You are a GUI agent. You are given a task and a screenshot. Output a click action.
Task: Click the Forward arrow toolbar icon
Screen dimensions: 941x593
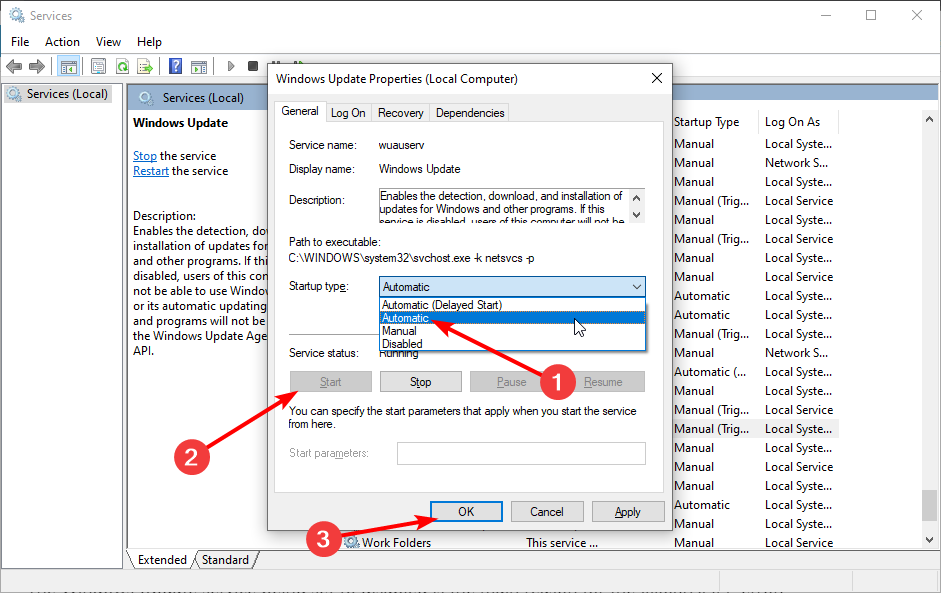click(x=37, y=66)
